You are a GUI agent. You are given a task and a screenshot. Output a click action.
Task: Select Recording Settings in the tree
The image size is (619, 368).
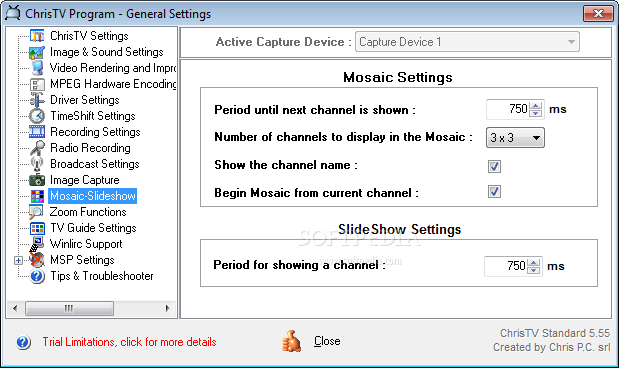pos(95,132)
